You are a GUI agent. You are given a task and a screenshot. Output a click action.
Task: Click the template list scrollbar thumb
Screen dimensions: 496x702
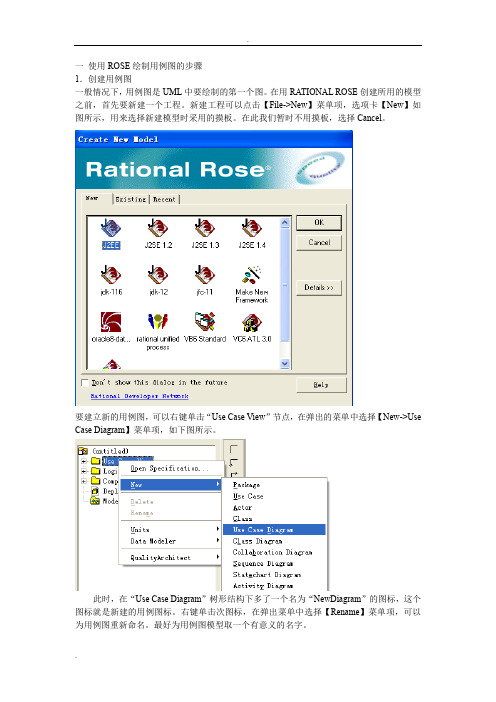(285, 285)
